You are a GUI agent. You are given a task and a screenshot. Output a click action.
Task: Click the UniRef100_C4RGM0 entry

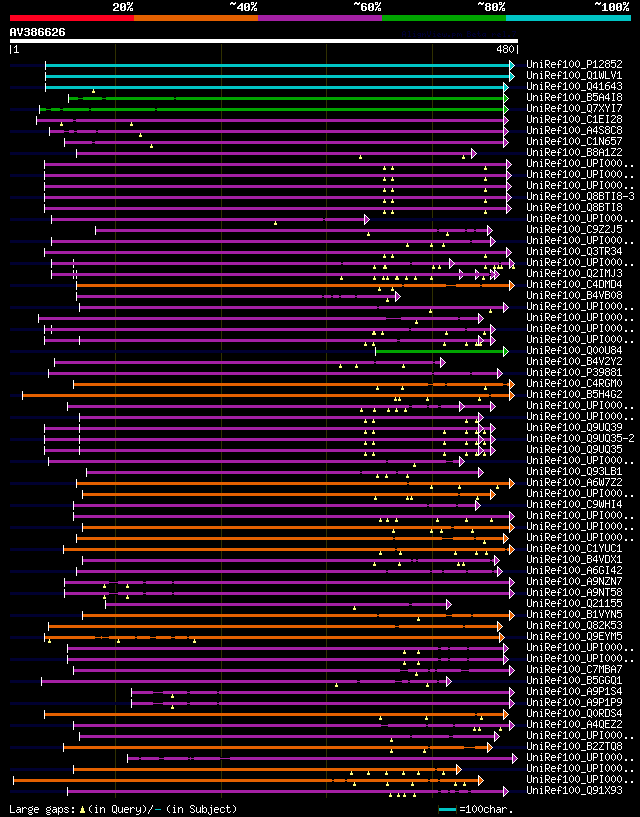coord(574,383)
